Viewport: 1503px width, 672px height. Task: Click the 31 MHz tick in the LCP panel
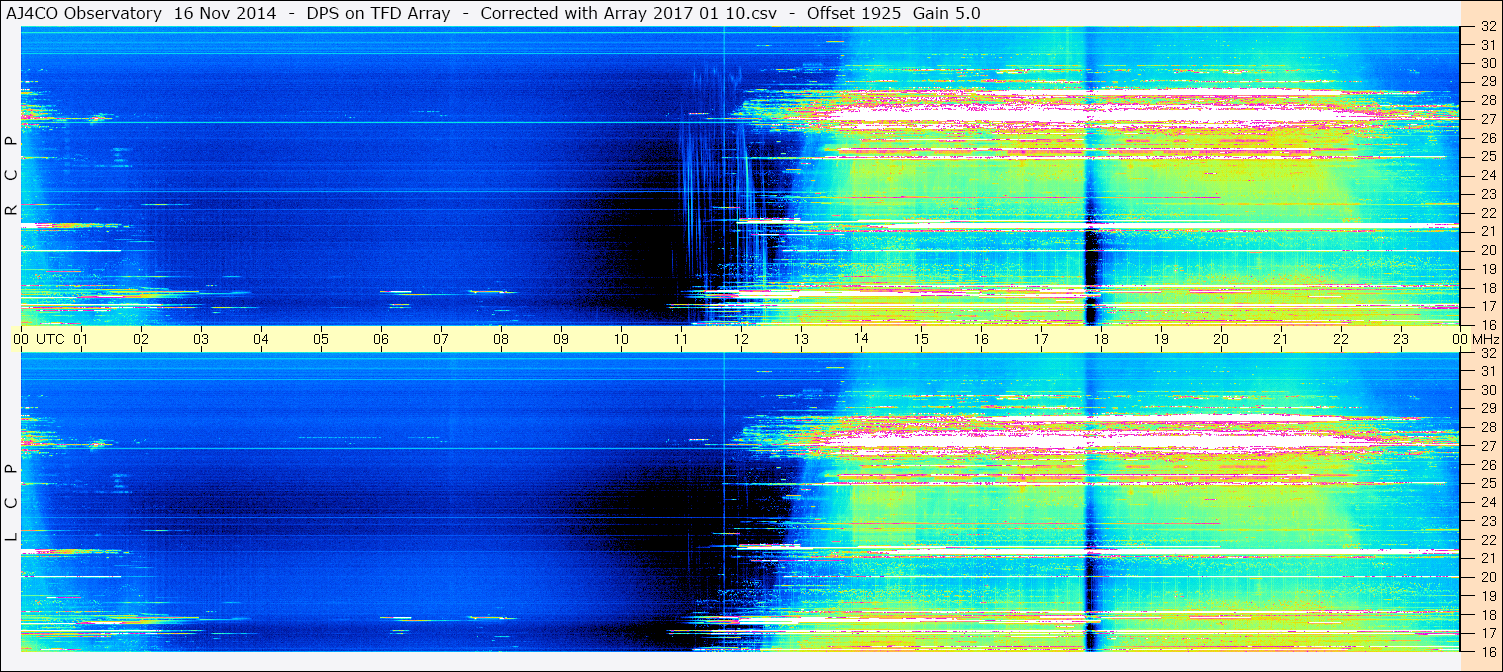(1487, 371)
